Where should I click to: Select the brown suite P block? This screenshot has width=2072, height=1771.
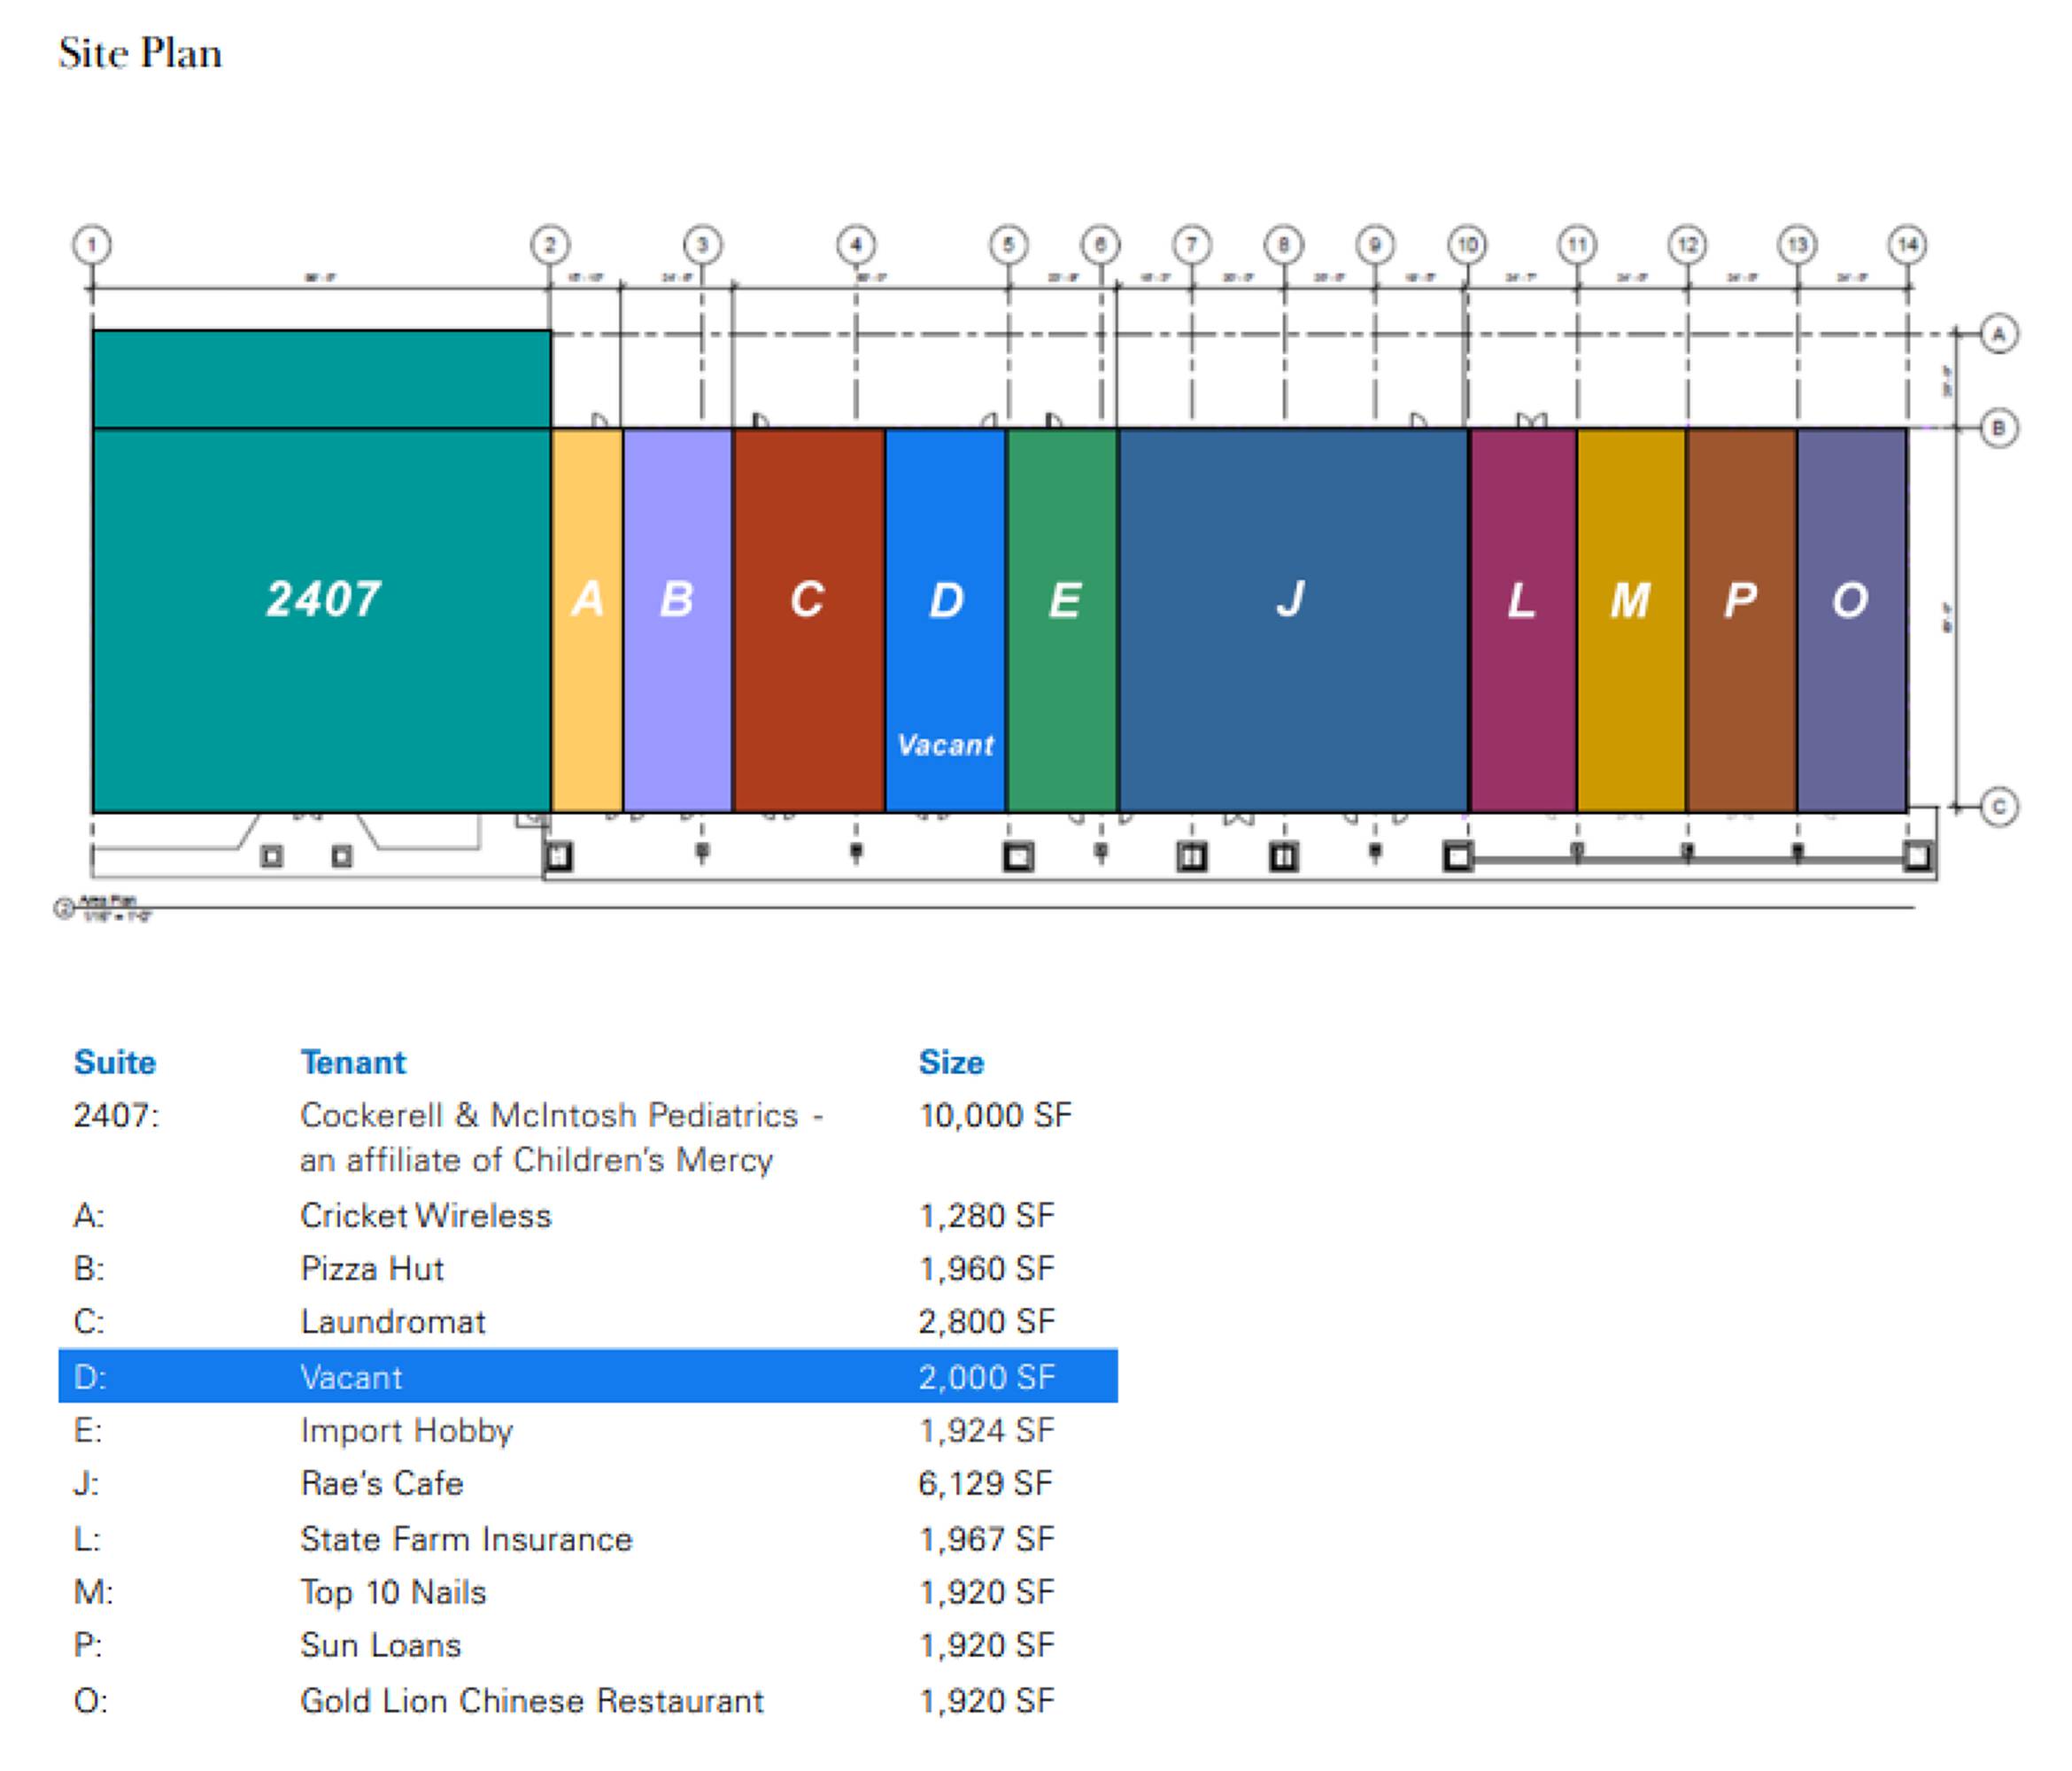click(x=1741, y=620)
